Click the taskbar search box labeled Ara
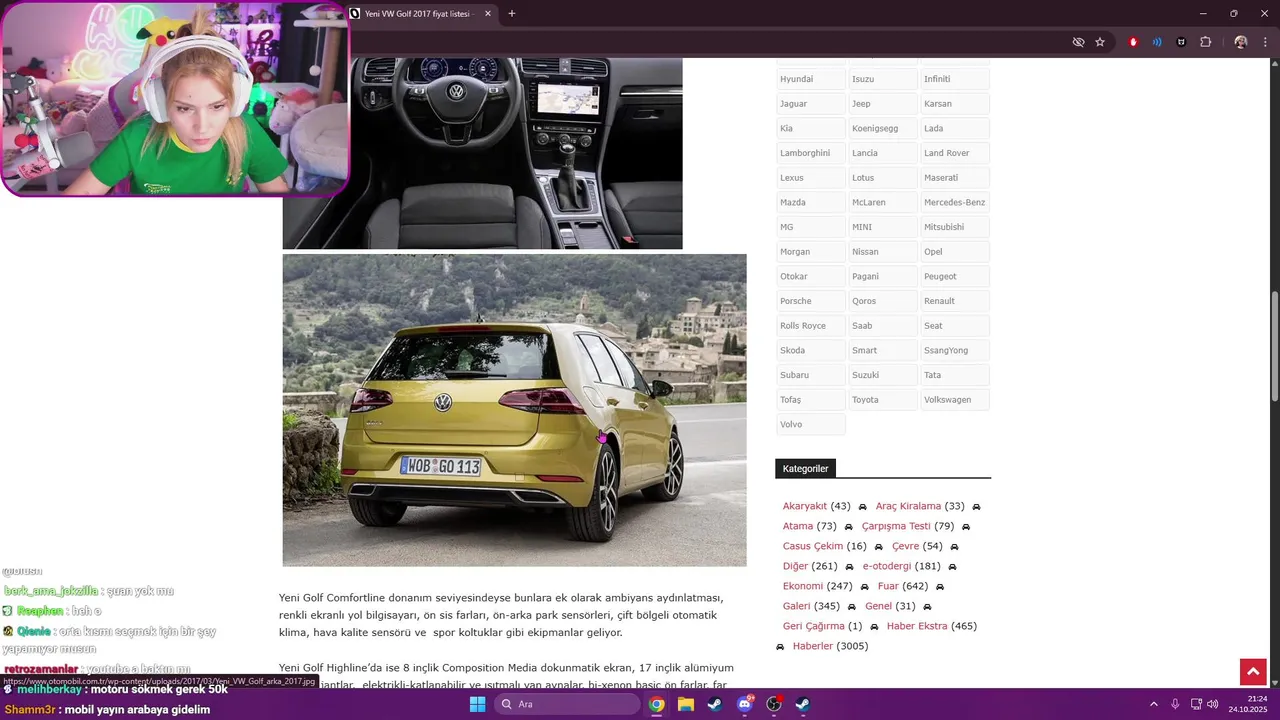The image size is (1280, 720). 567,704
